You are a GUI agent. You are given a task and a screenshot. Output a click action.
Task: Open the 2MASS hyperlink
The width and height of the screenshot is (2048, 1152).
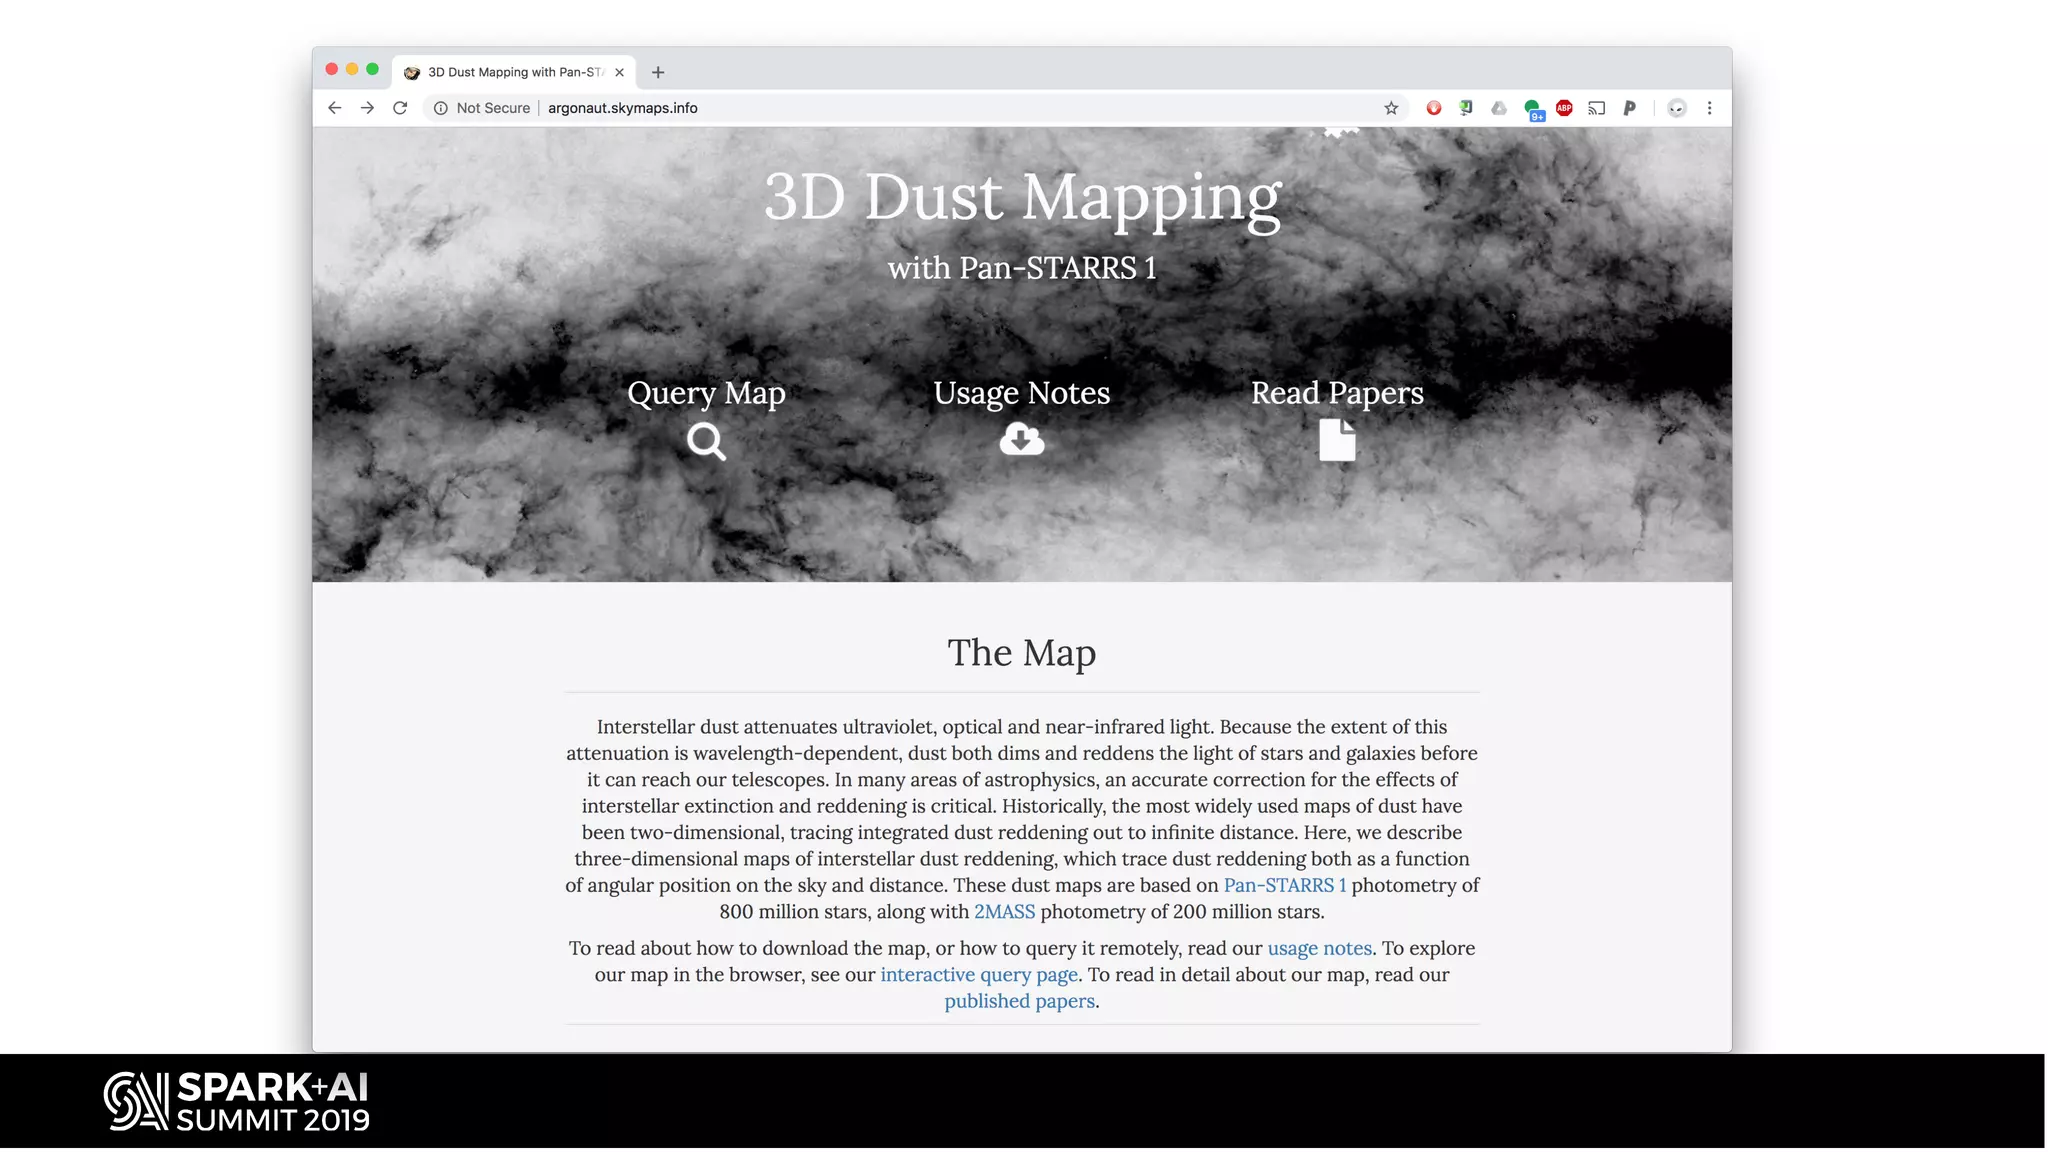[x=1004, y=912]
